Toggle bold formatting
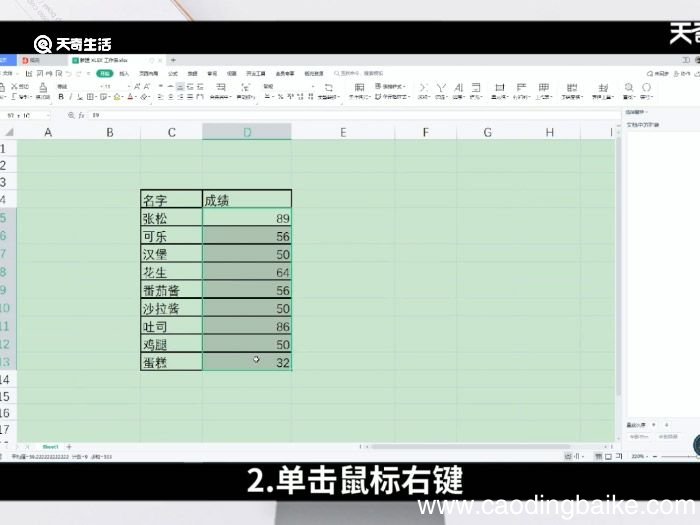Screen dimensions: 700x525 (x=61, y=96)
